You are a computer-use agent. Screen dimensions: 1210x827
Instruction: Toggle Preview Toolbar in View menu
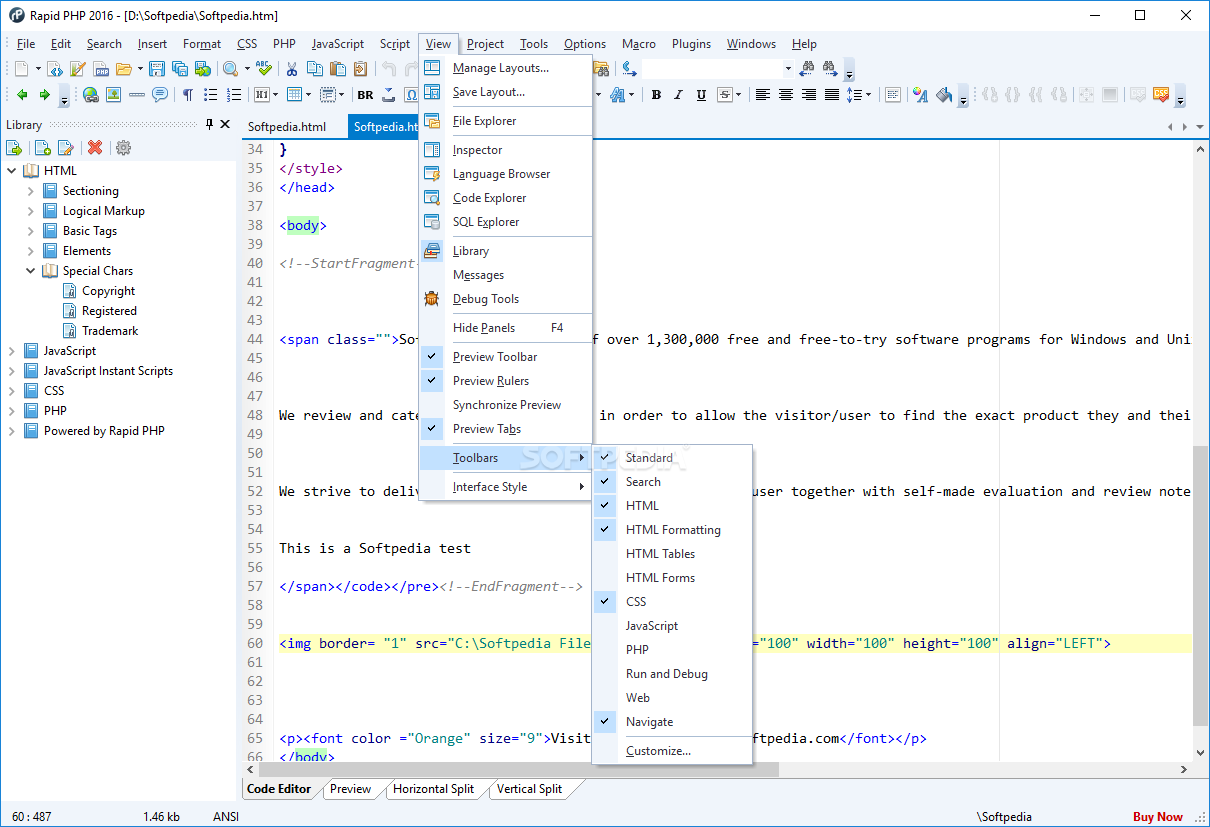(x=506, y=357)
